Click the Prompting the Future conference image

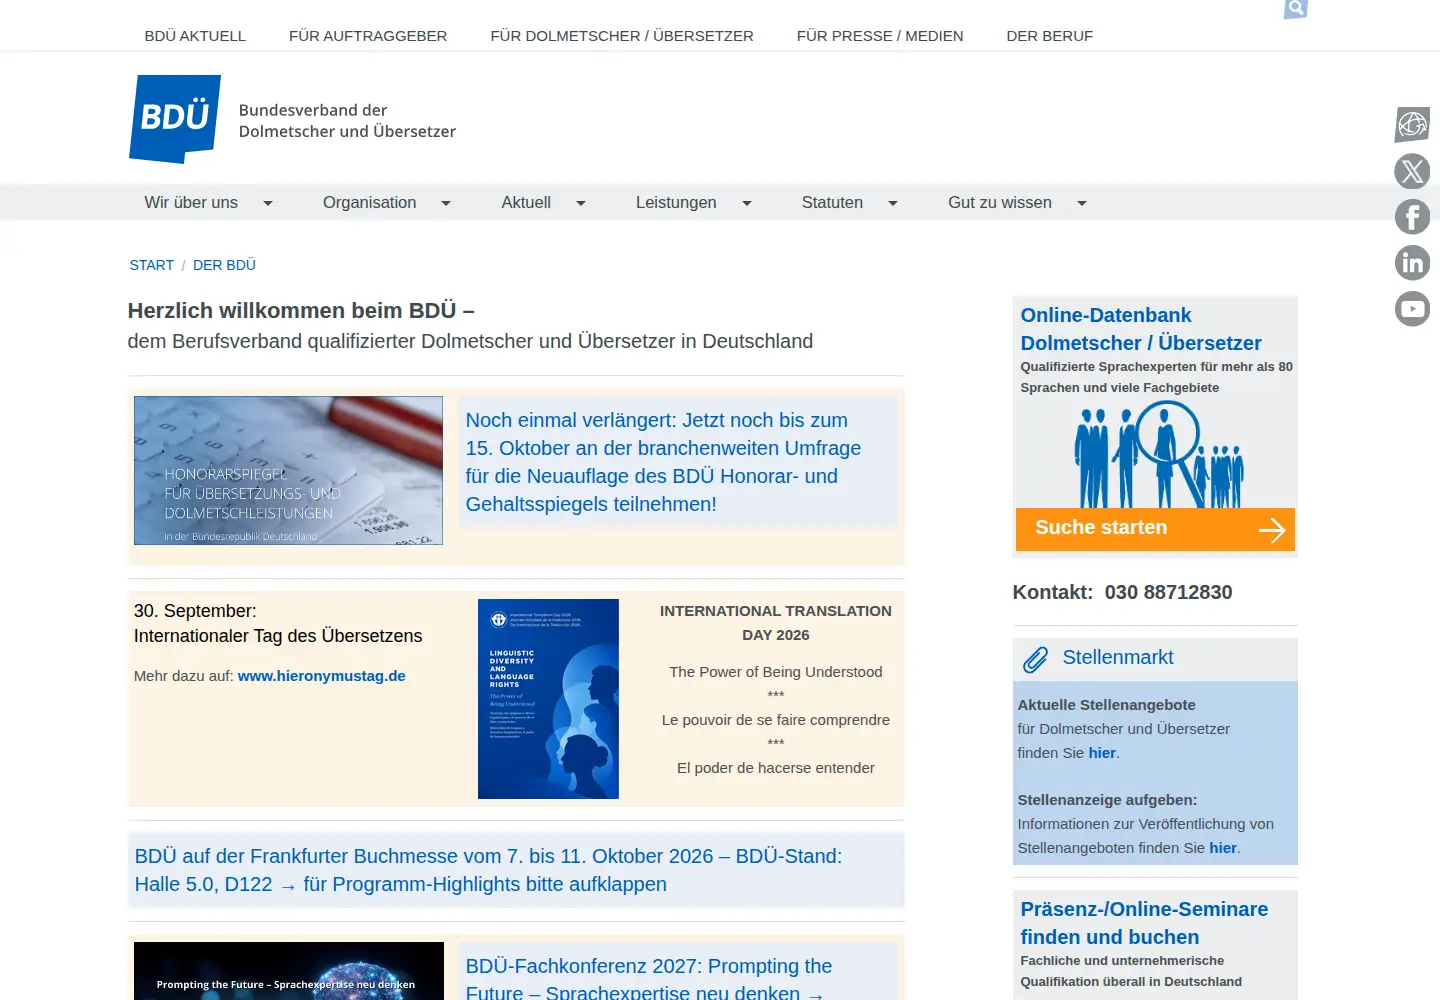(x=289, y=971)
